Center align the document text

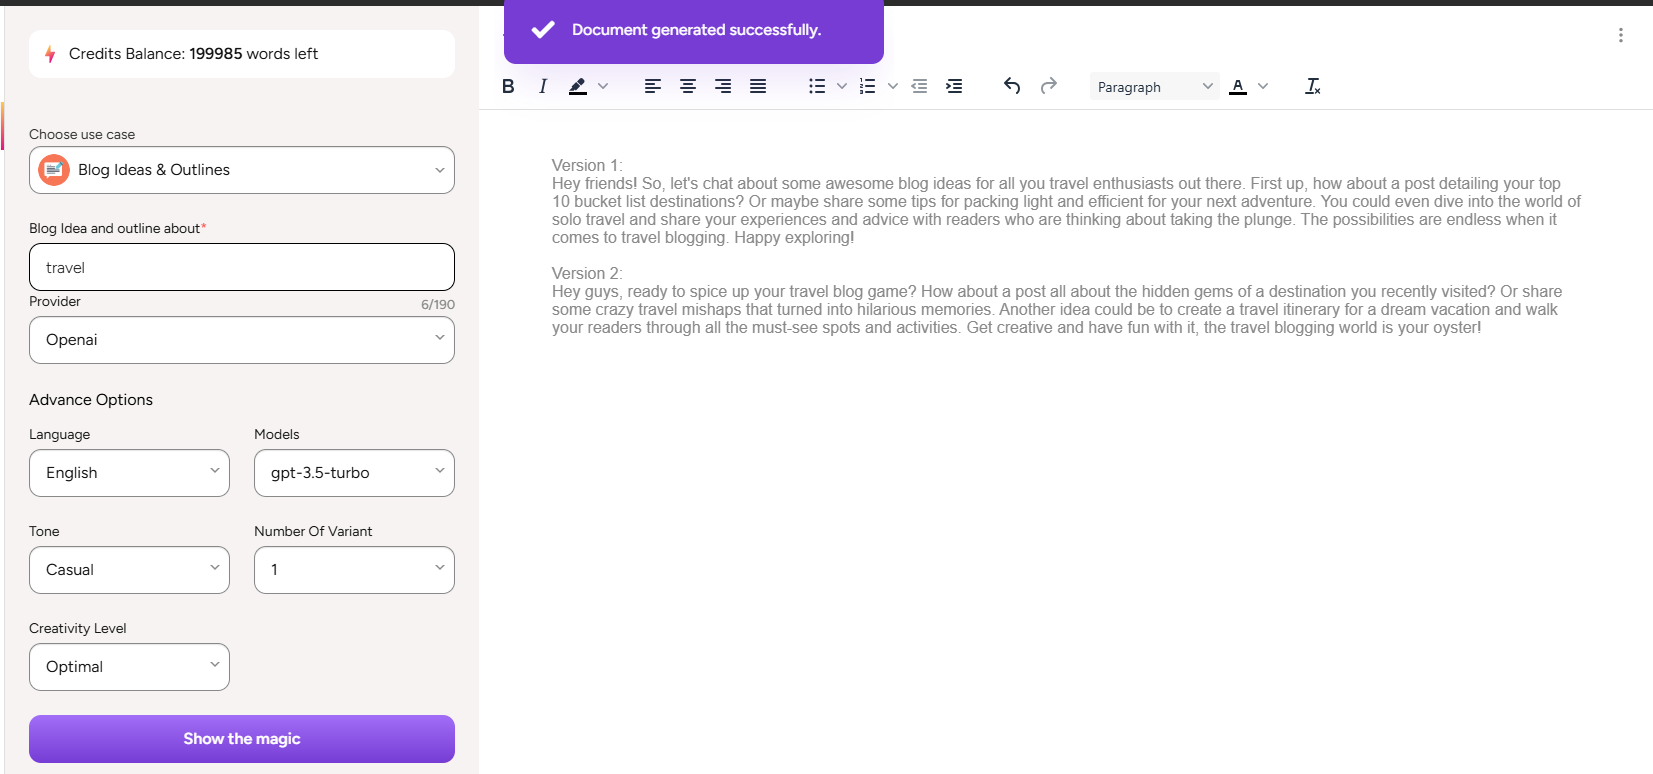(x=688, y=87)
